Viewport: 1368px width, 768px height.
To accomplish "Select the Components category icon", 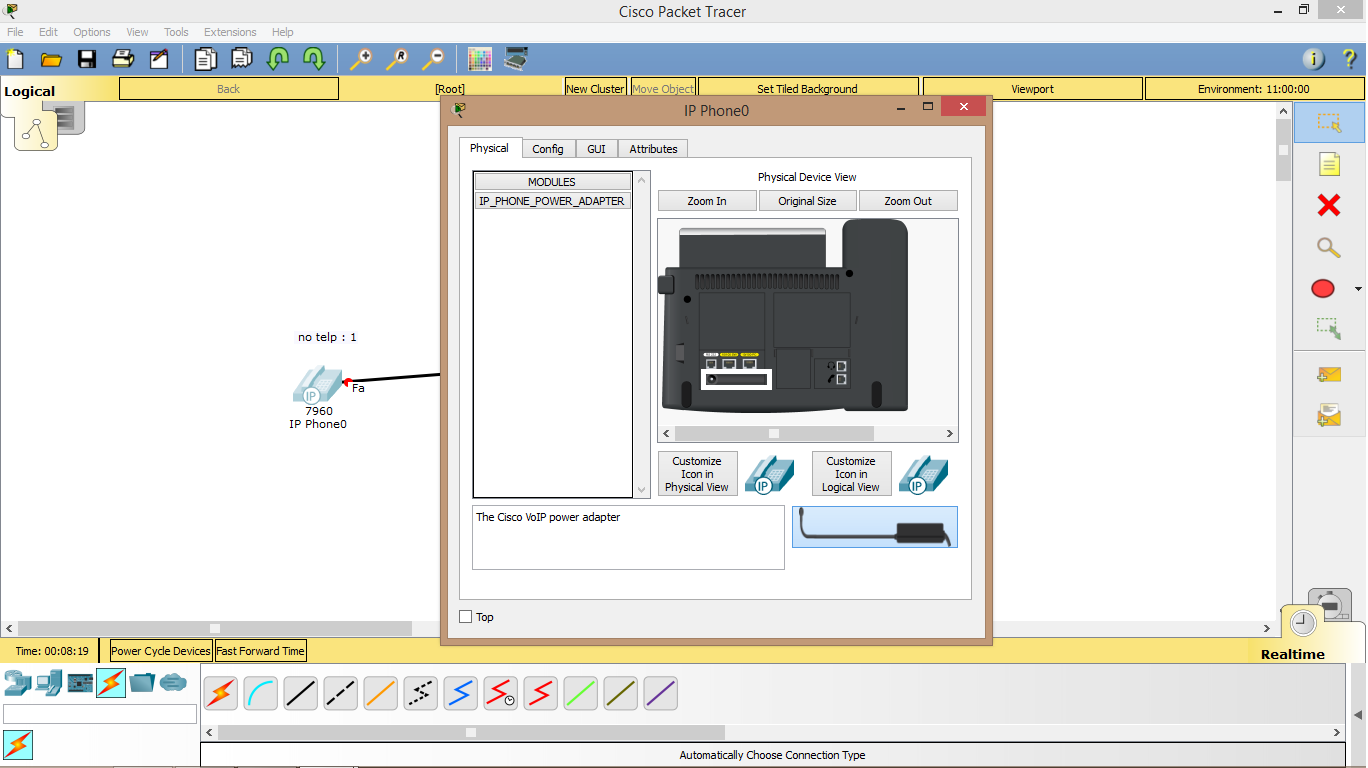I will click(x=80, y=683).
